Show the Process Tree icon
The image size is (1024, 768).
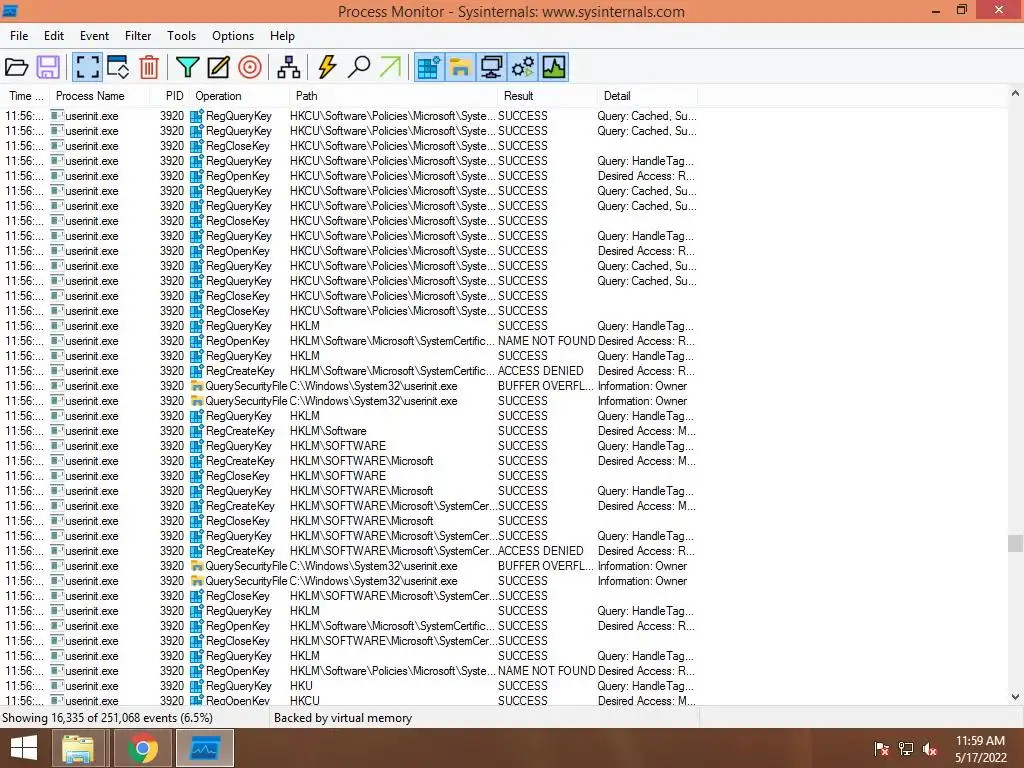(x=288, y=67)
